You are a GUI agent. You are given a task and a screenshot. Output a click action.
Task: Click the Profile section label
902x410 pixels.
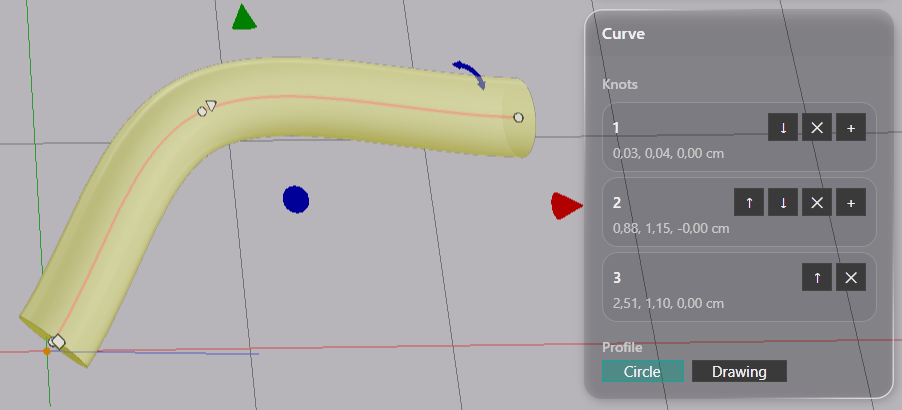pos(622,347)
